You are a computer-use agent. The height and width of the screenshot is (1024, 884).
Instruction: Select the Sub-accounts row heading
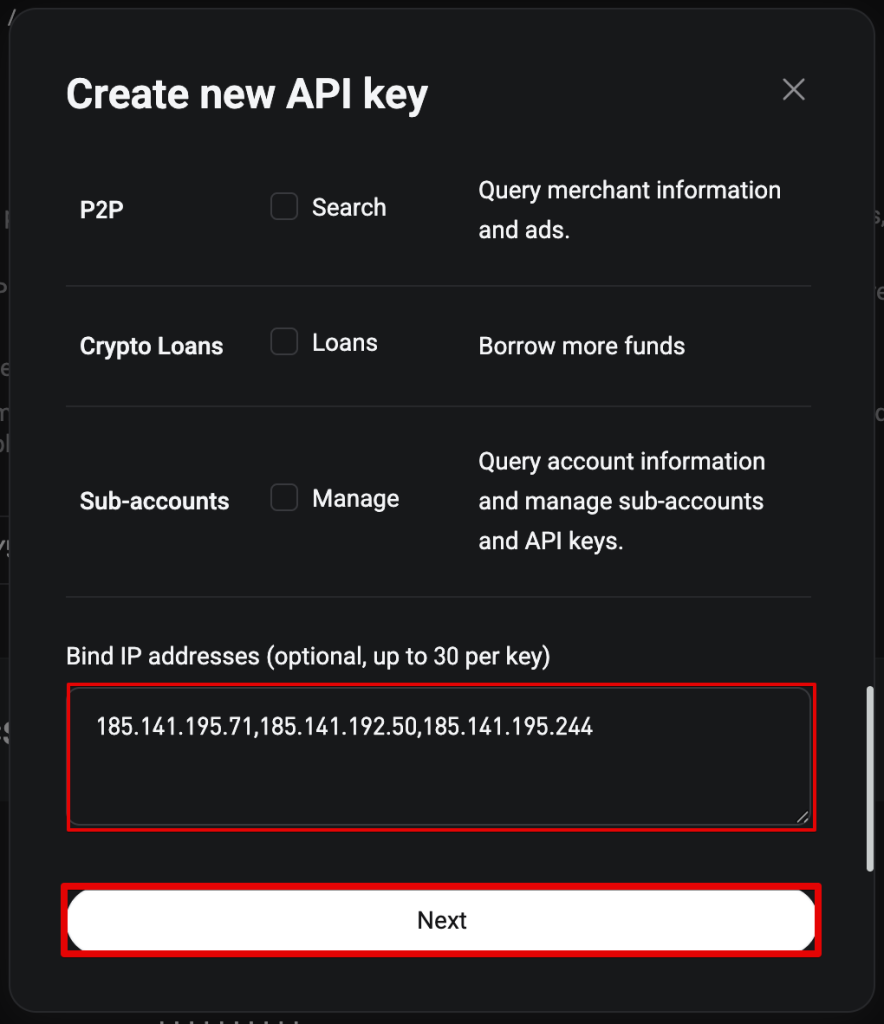154,502
